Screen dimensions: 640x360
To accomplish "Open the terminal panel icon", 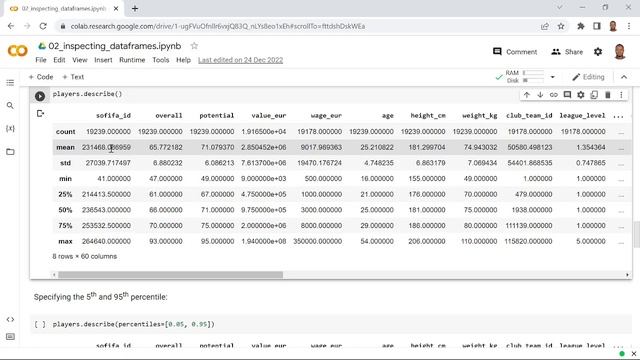I will 10,337.
